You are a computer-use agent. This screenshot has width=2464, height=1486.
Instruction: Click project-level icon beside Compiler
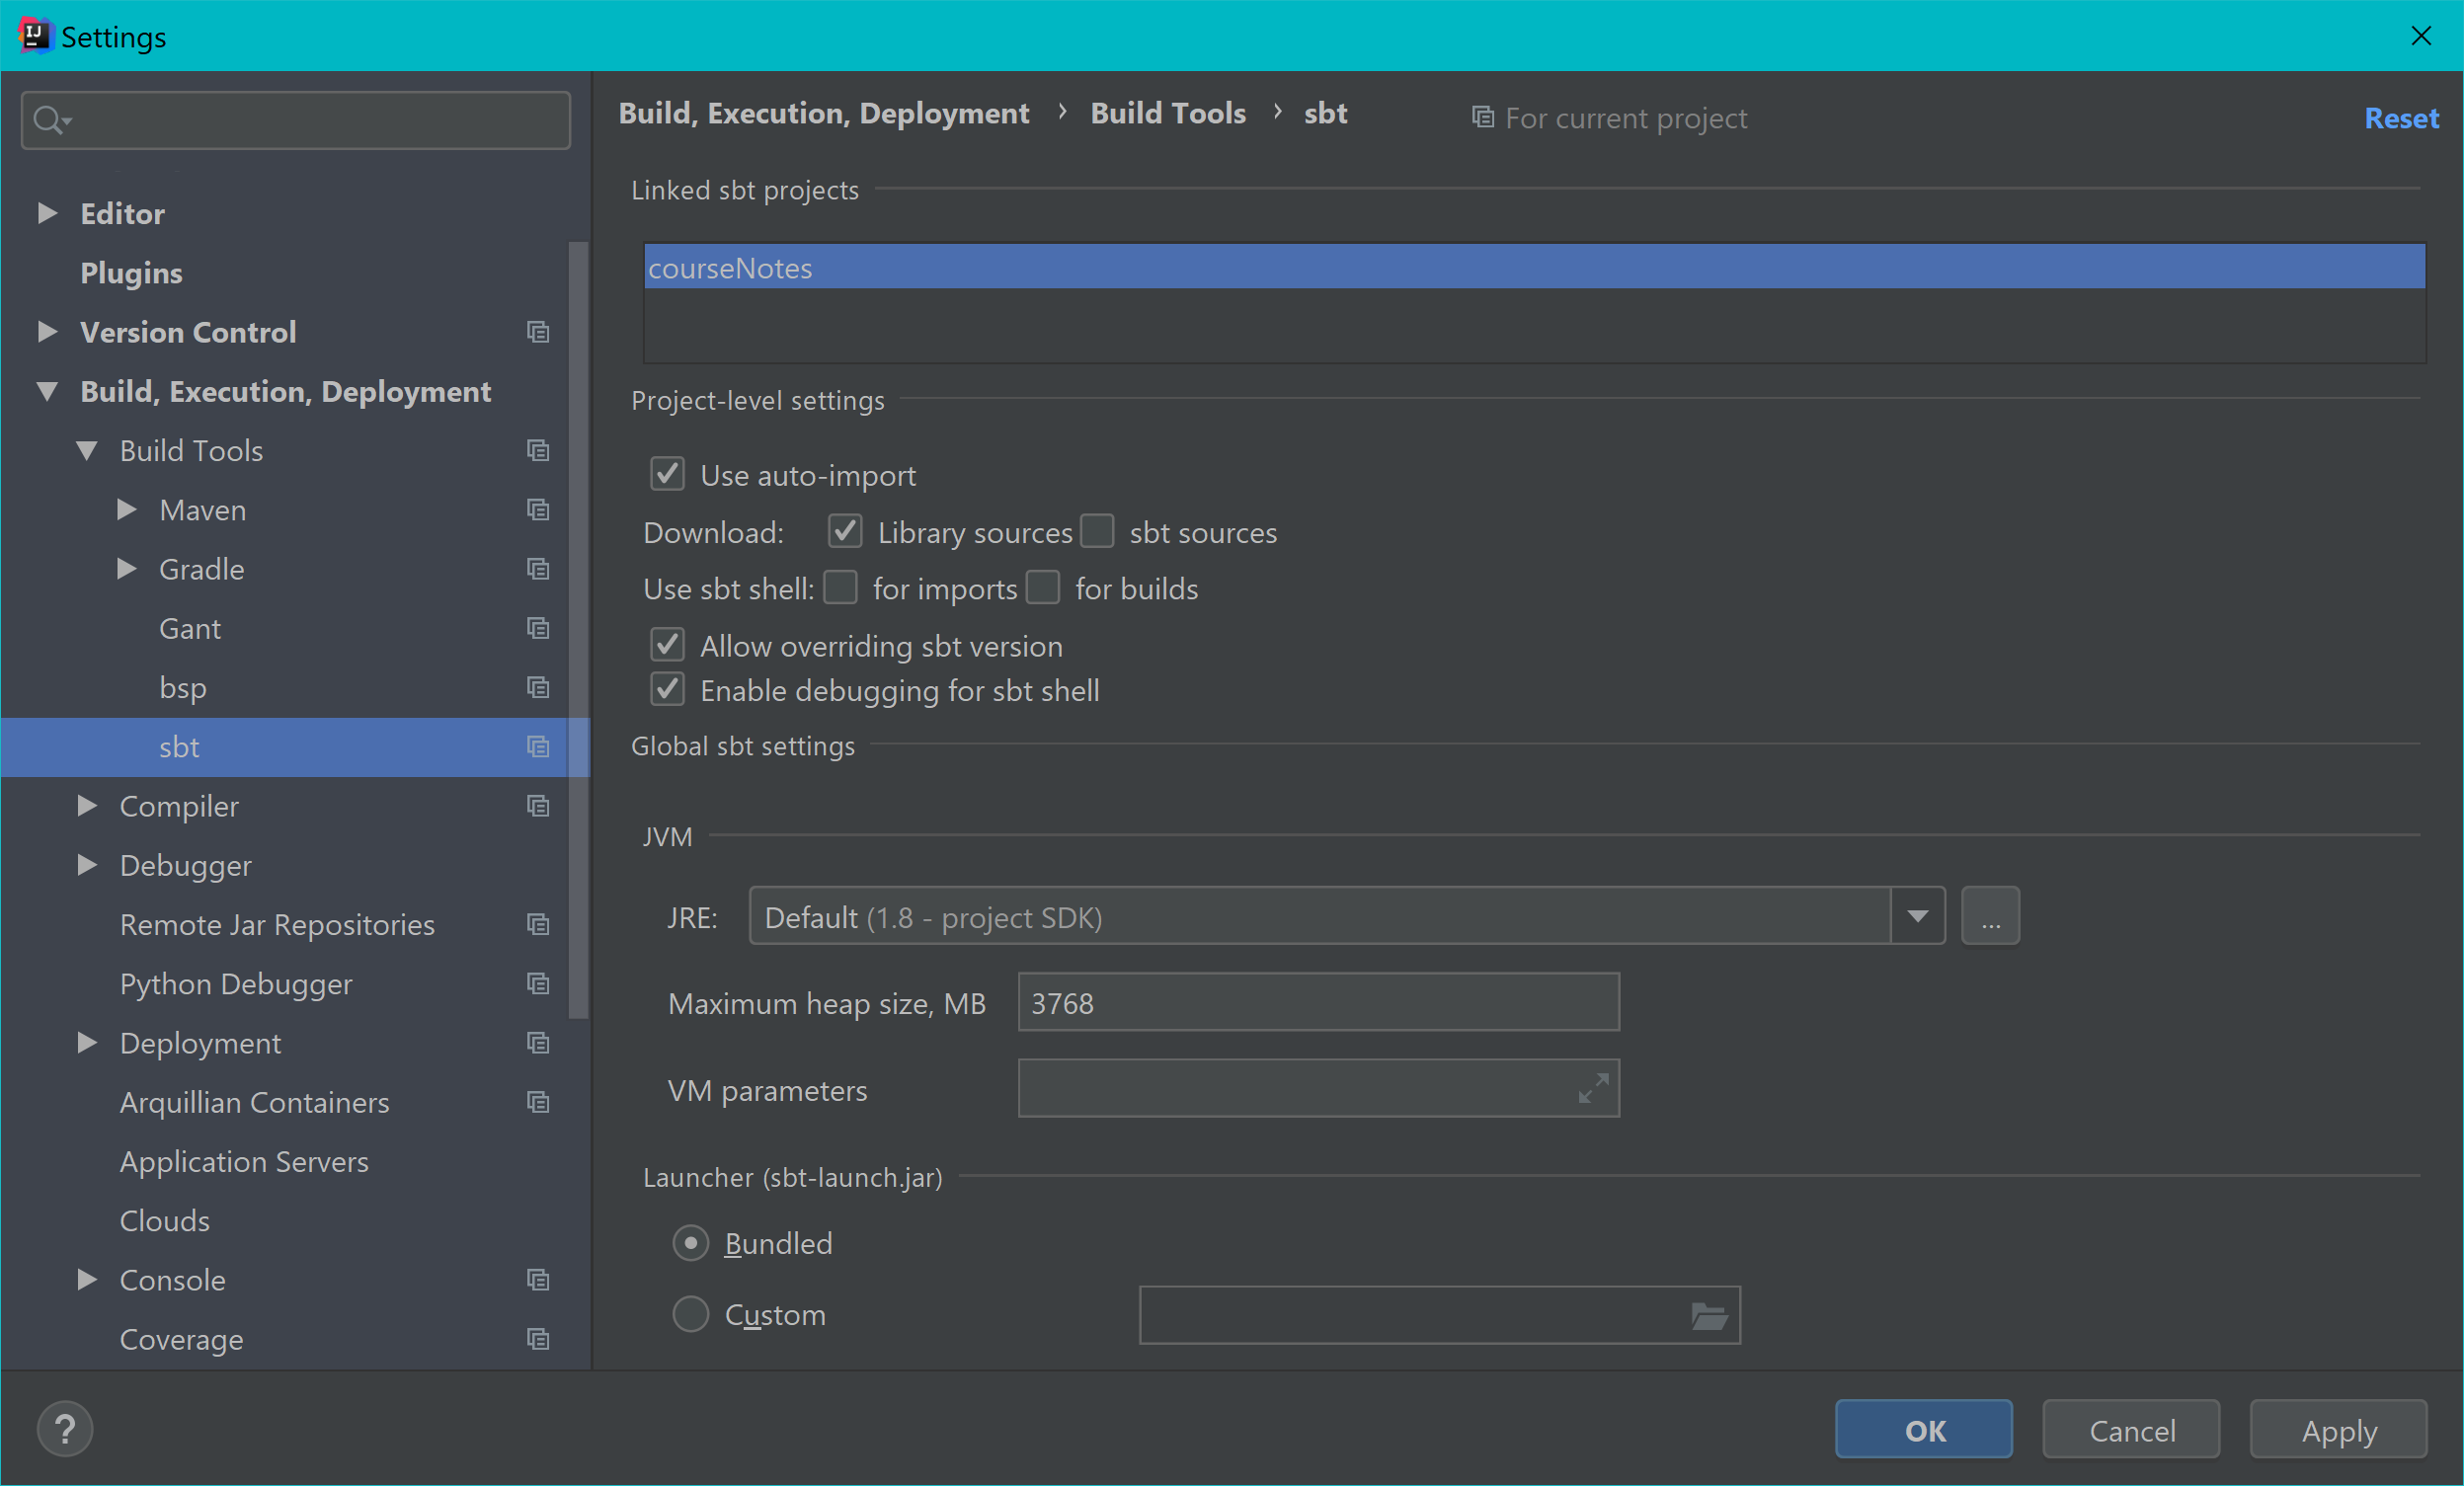[x=538, y=806]
